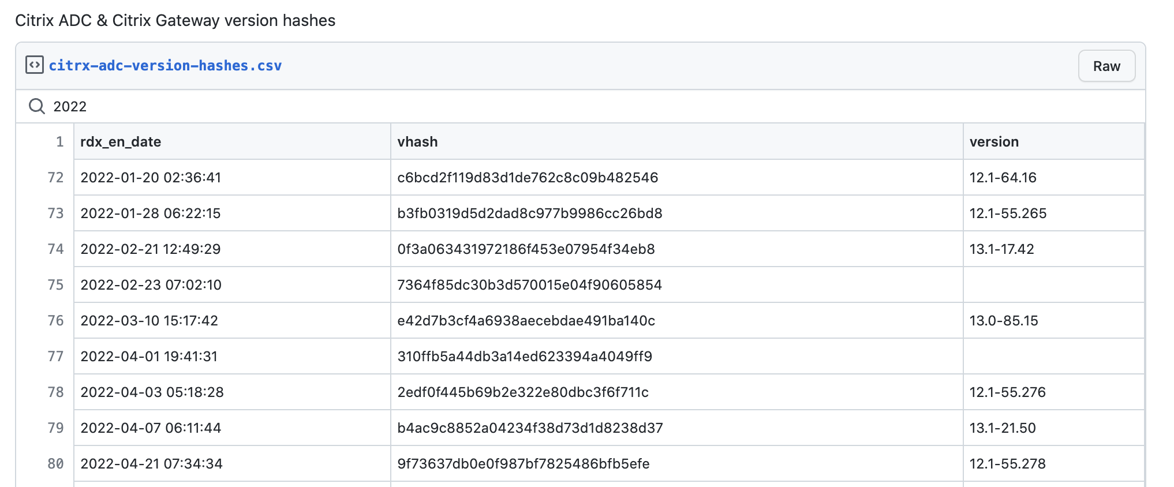
Task: Click line number 79
Action: (x=56, y=428)
